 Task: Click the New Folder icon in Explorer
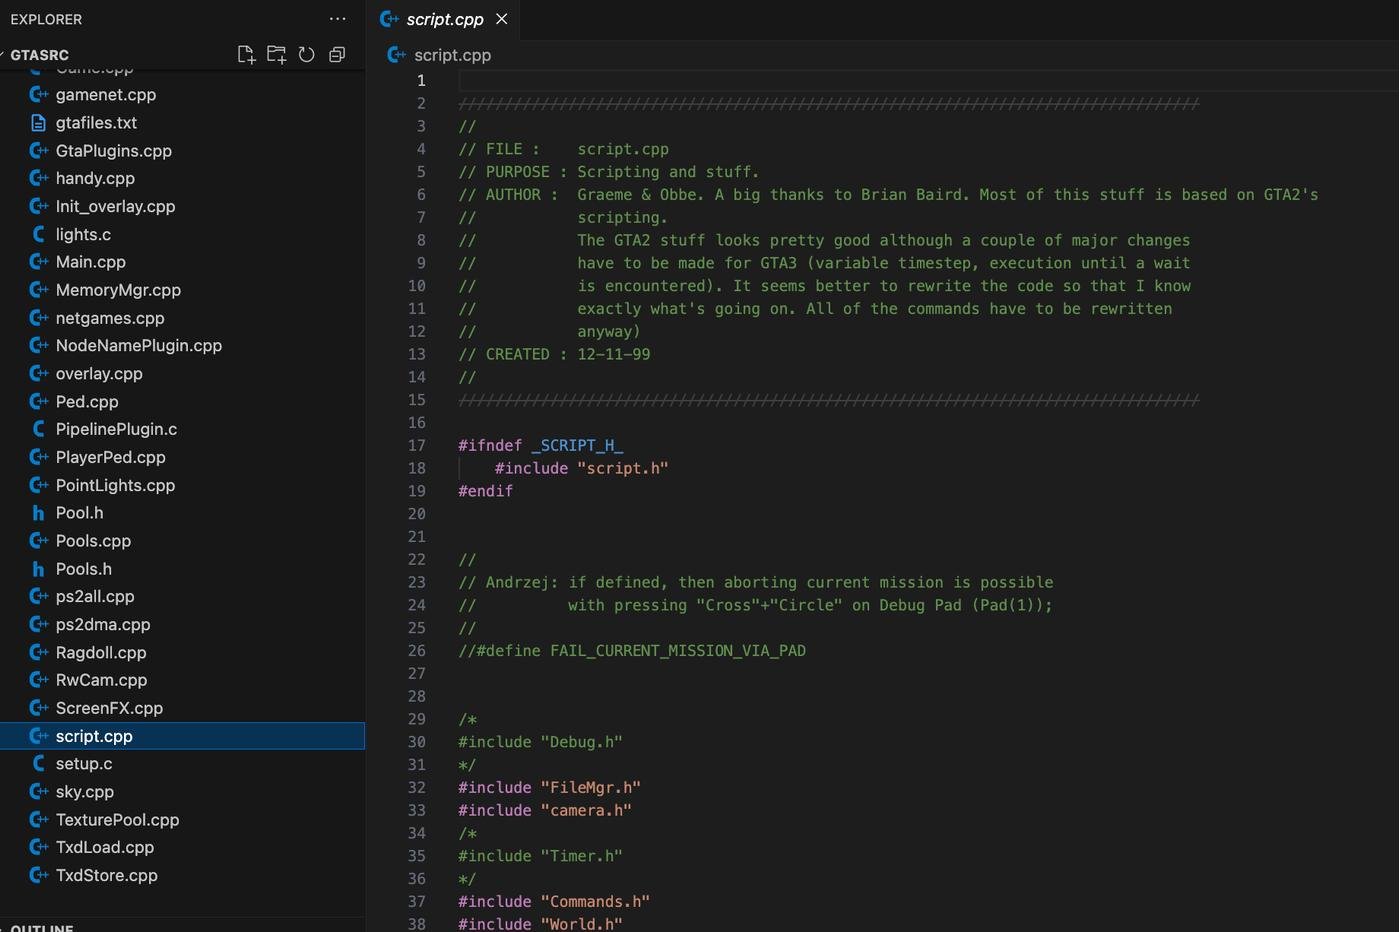[276, 55]
